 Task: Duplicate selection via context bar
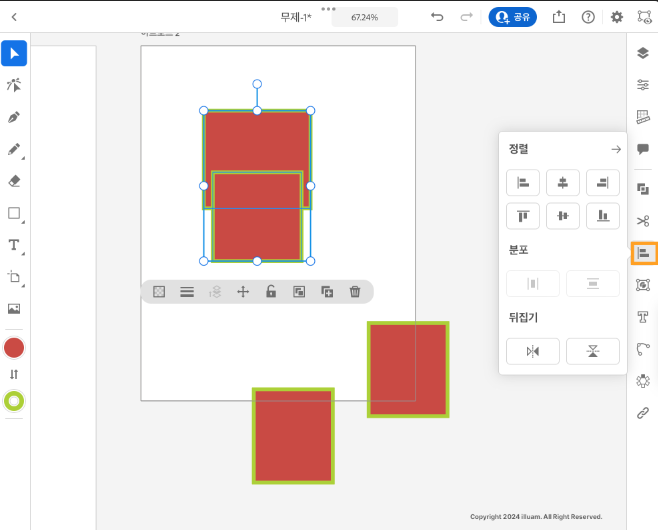(x=327, y=292)
